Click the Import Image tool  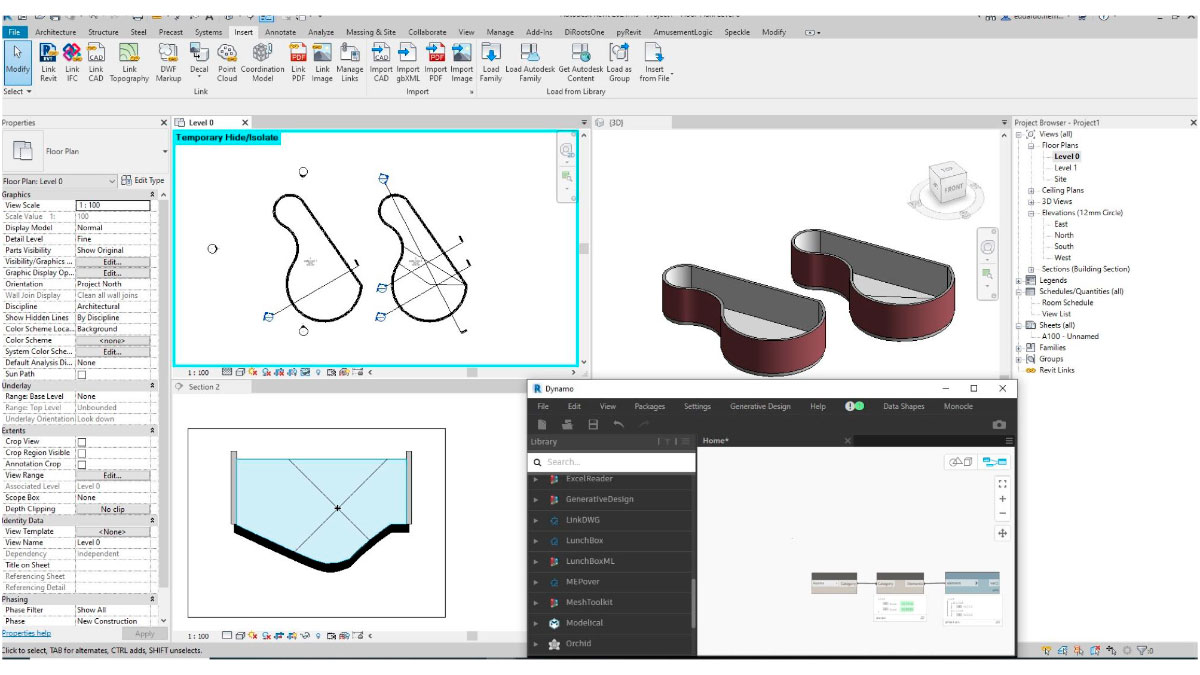(x=461, y=61)
